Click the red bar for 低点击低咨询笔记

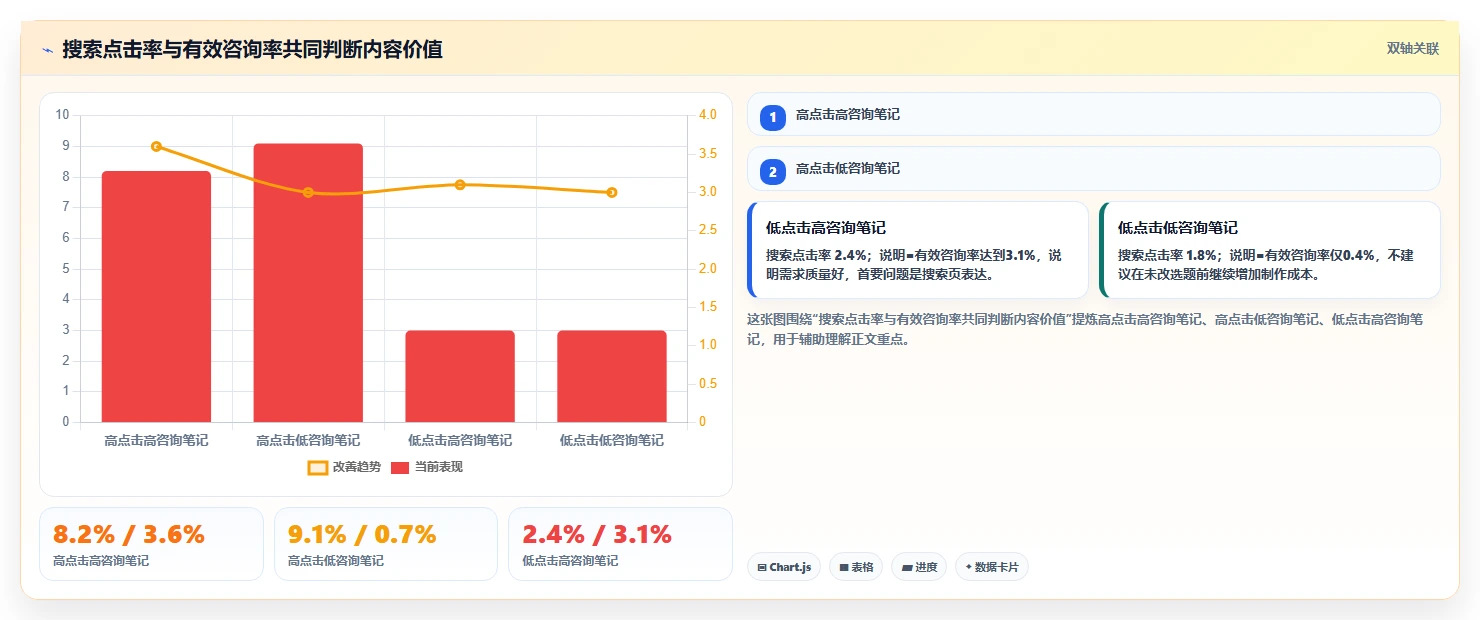tap(612, 376)
